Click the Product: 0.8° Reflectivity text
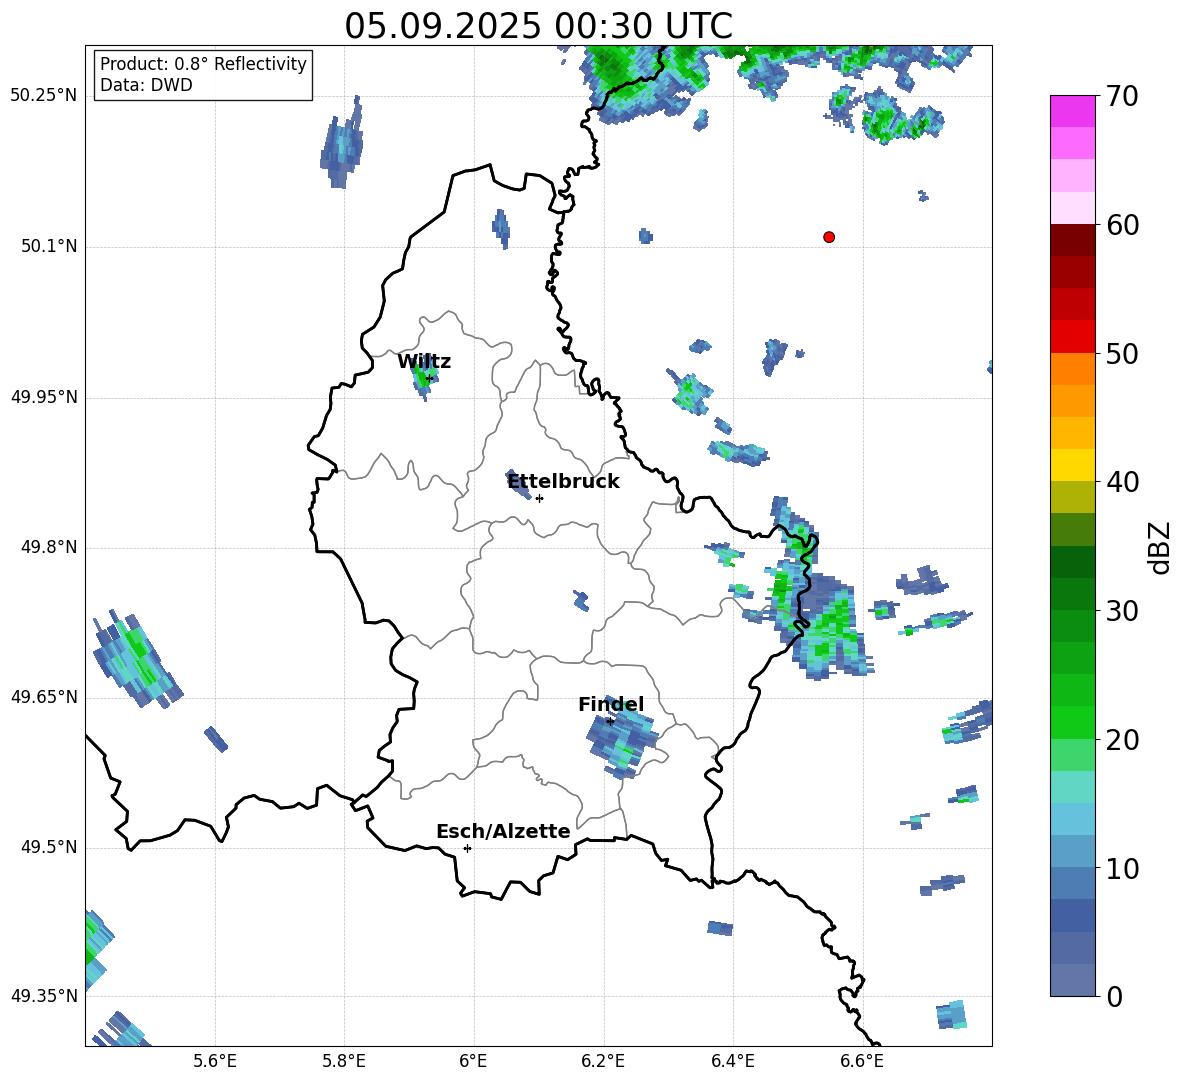The height and width of the screenshot is (1081, 1184). (203, 64)
